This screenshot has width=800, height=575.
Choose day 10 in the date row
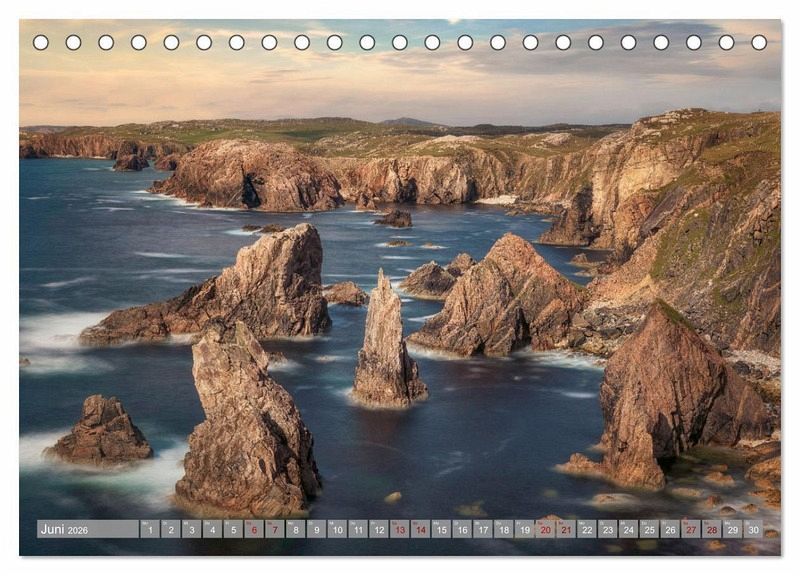(x=337, y=529)
